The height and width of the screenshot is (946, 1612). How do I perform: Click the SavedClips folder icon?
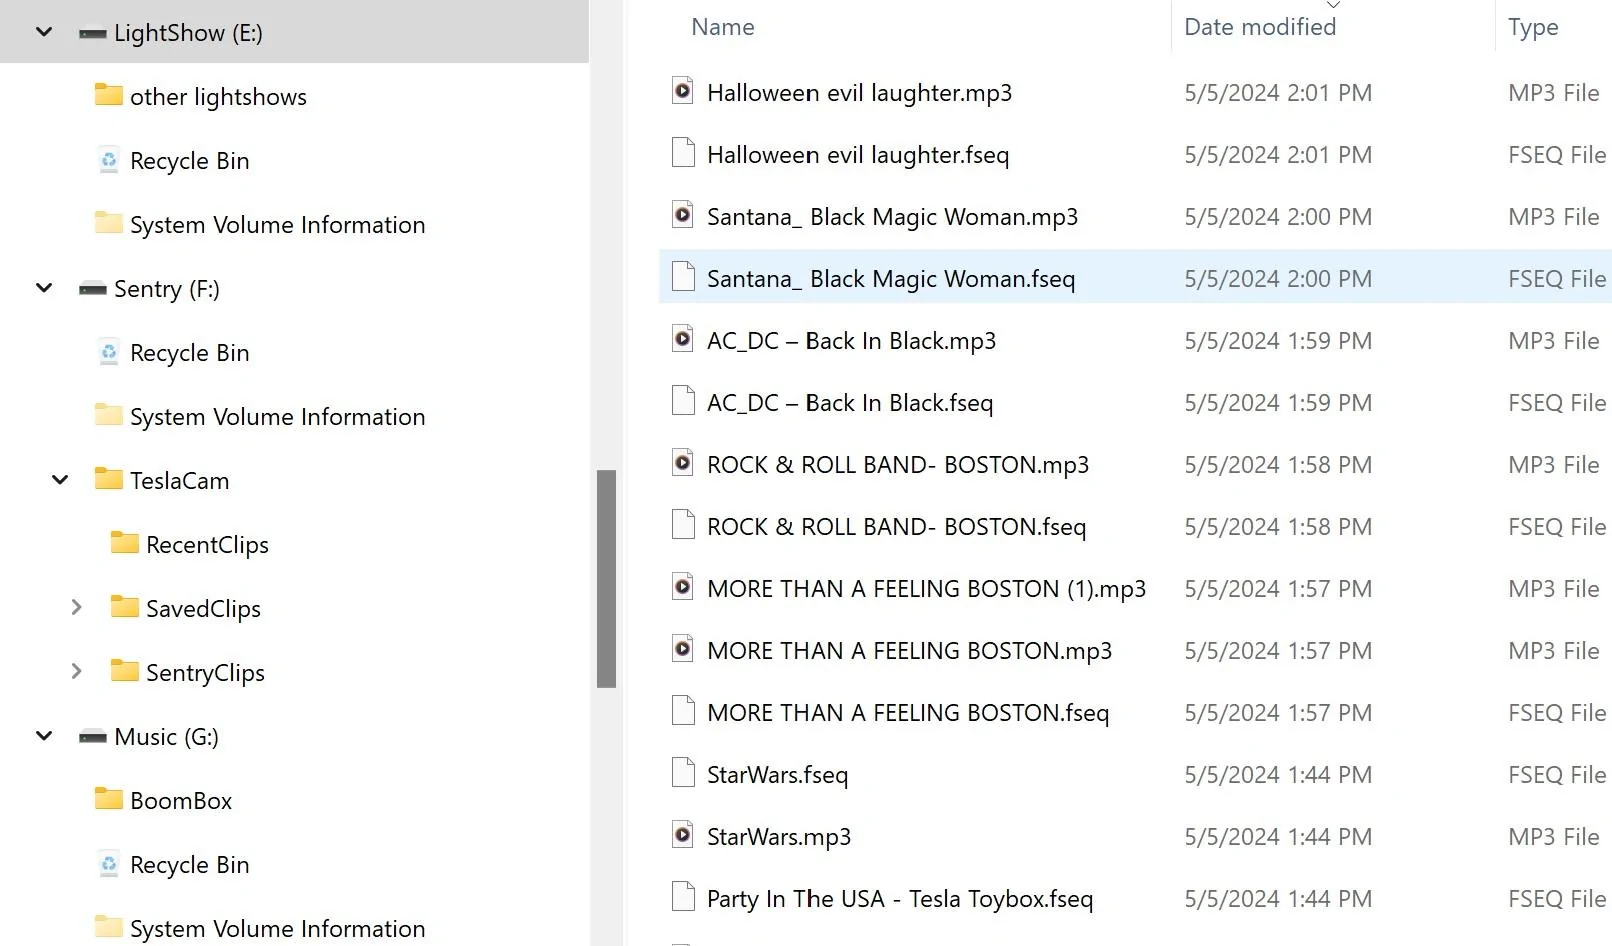[125, 607]
